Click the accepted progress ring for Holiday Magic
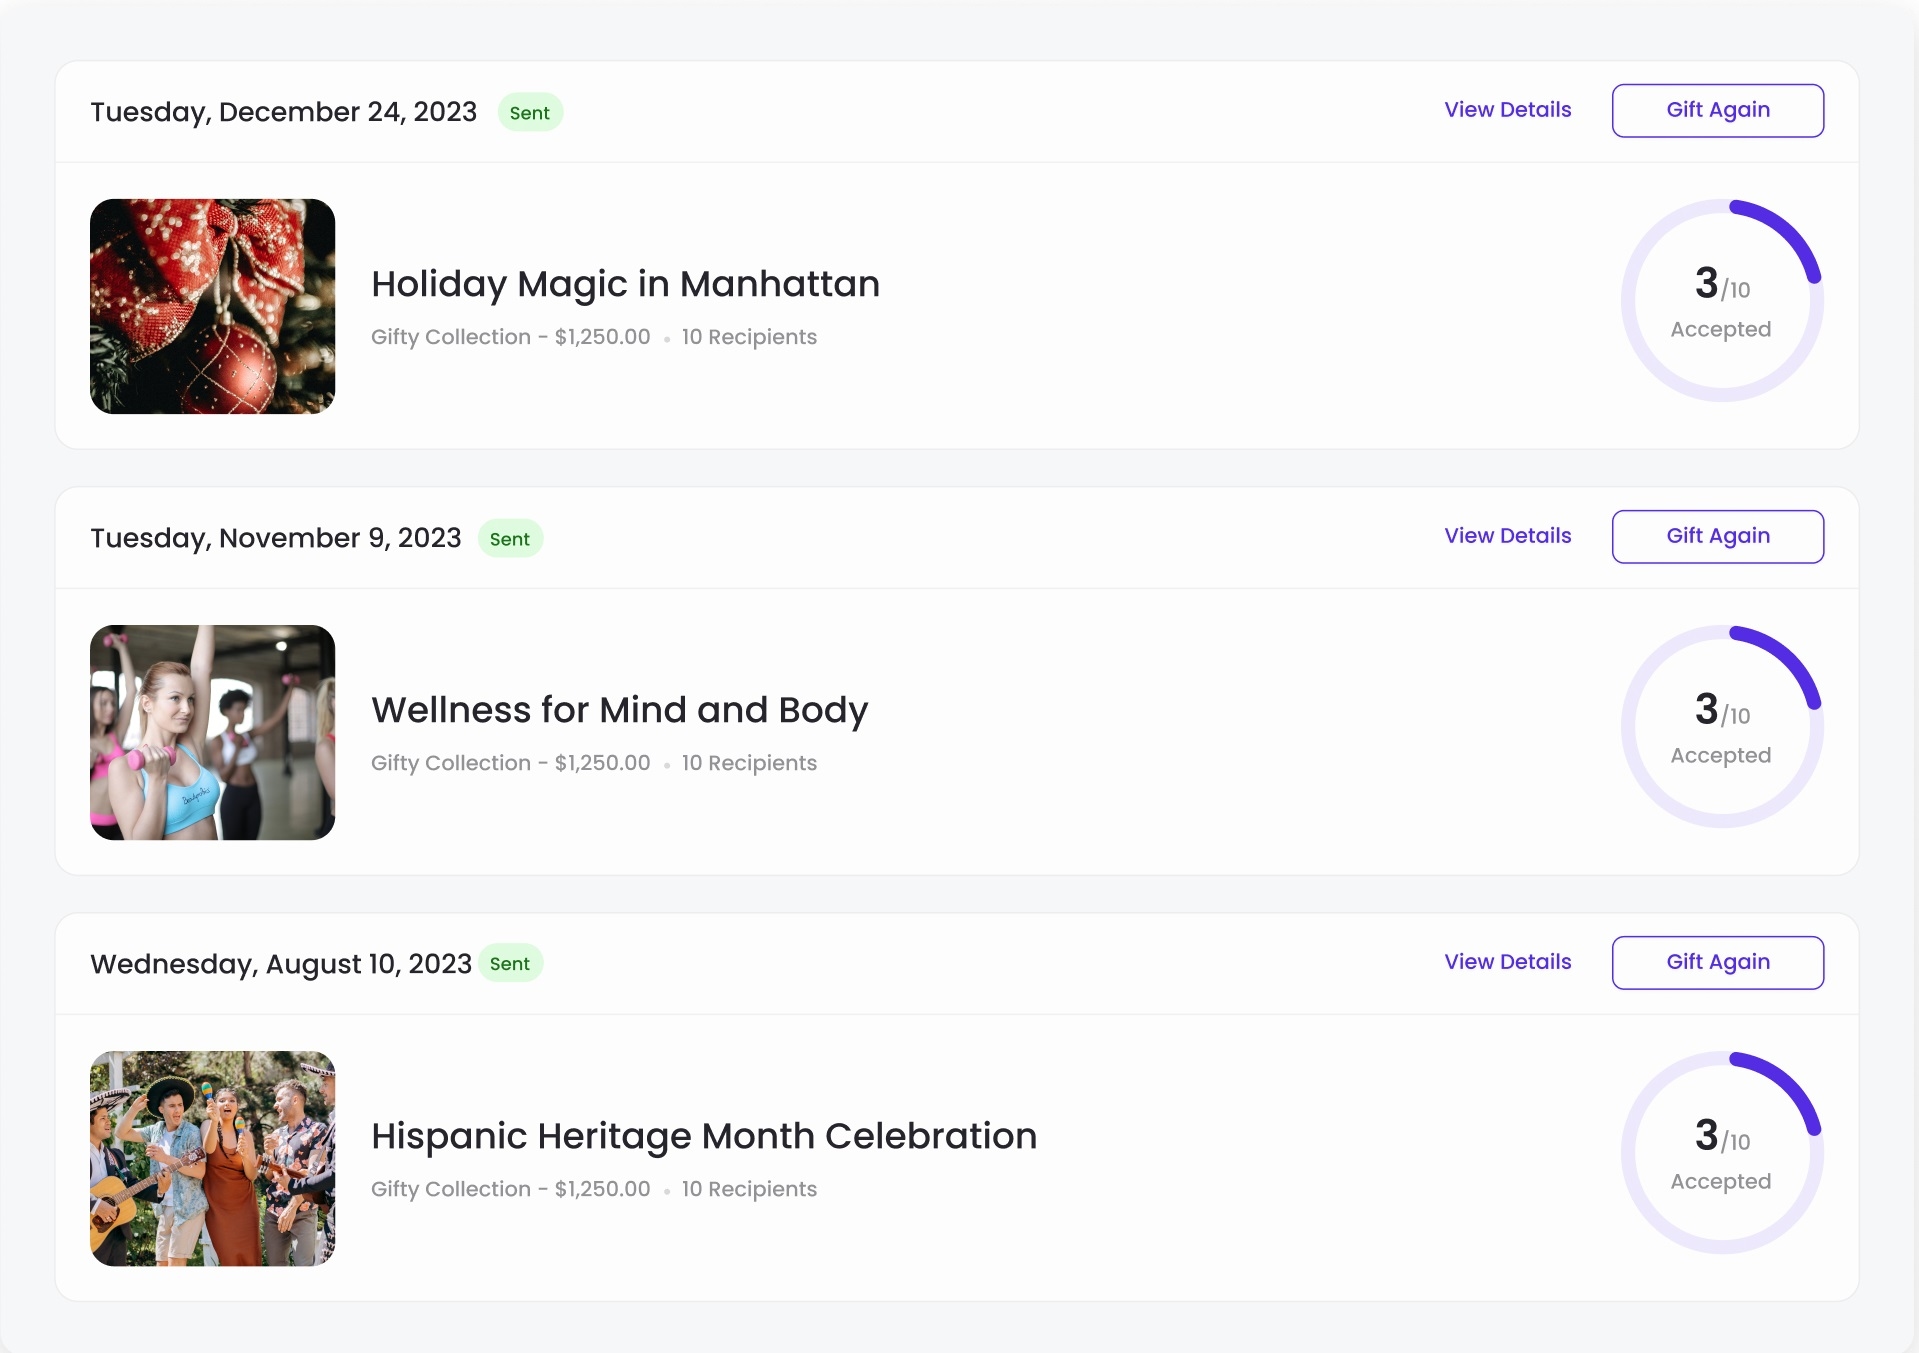Image resolution: width=1919 pixels, height=1353 pixels. 1721,301
